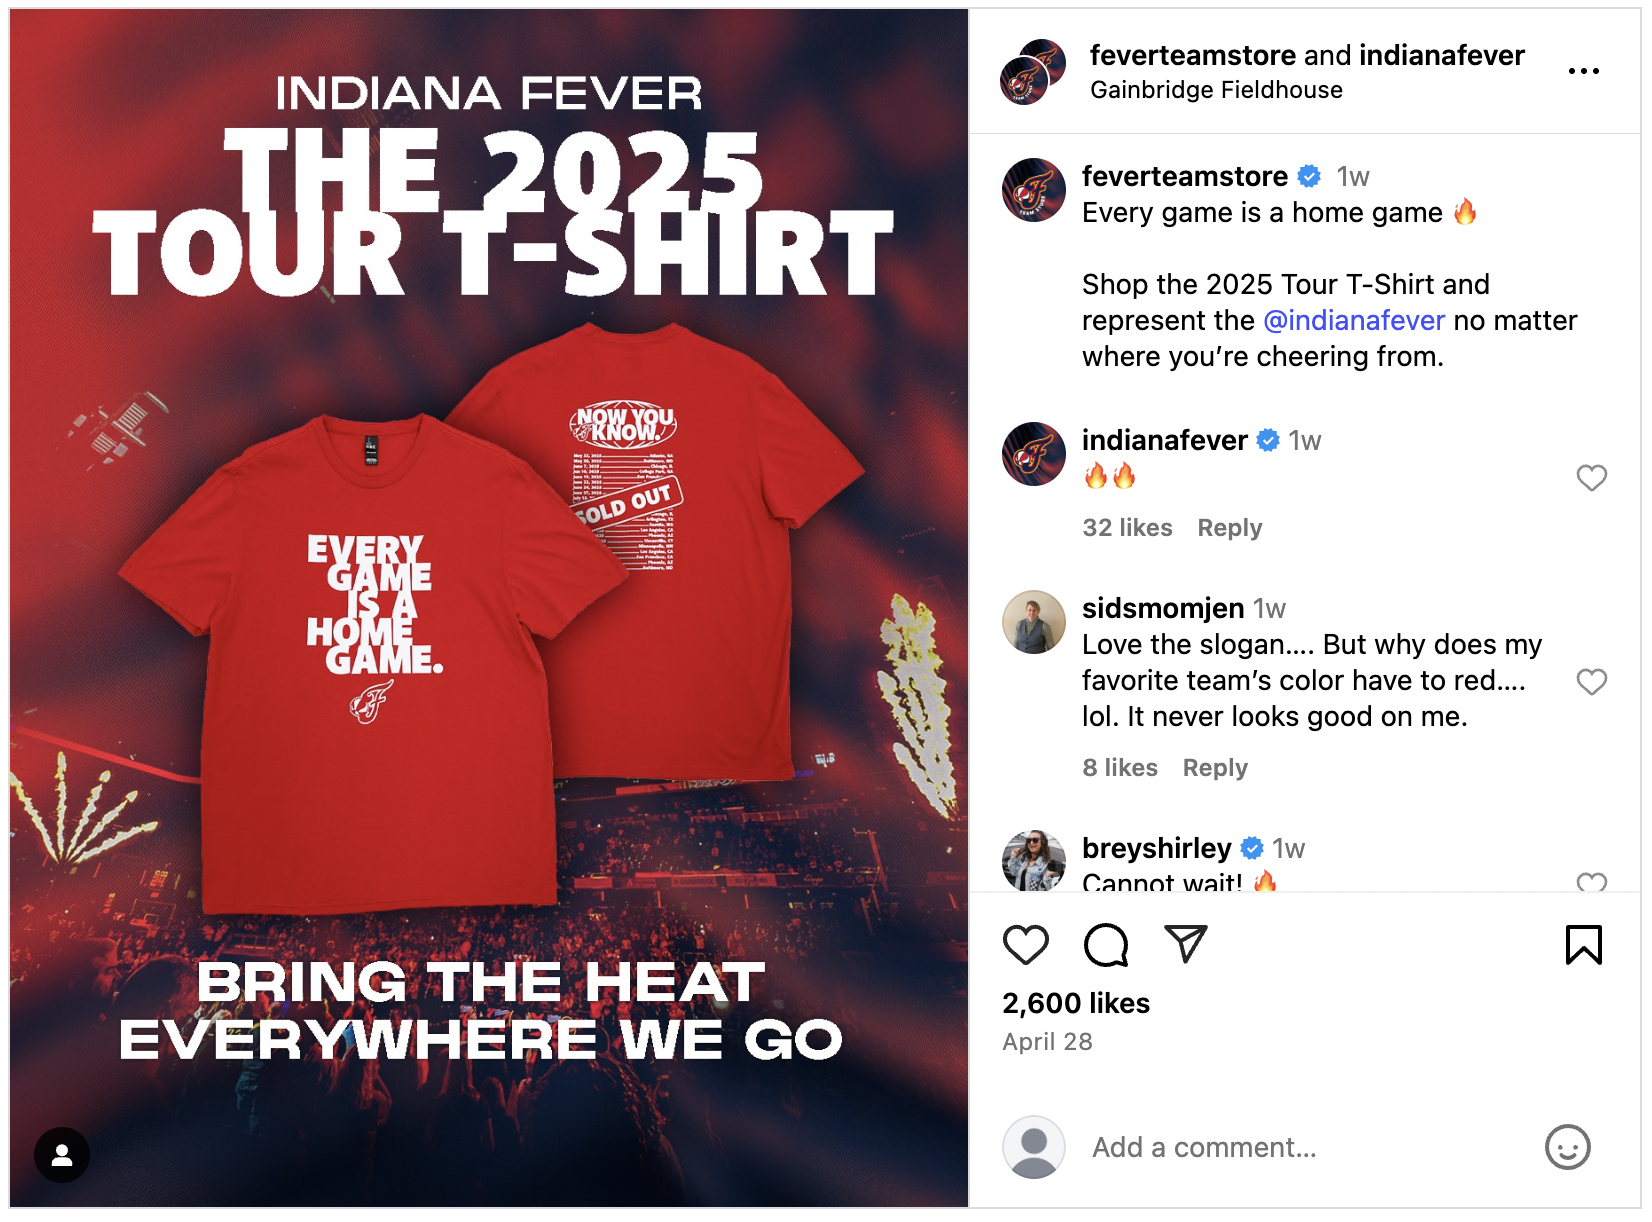The width and height of the screenshot is (1652, 1222).
Task: Open the comment bubble icon
Action: [x=1106, y=945]
